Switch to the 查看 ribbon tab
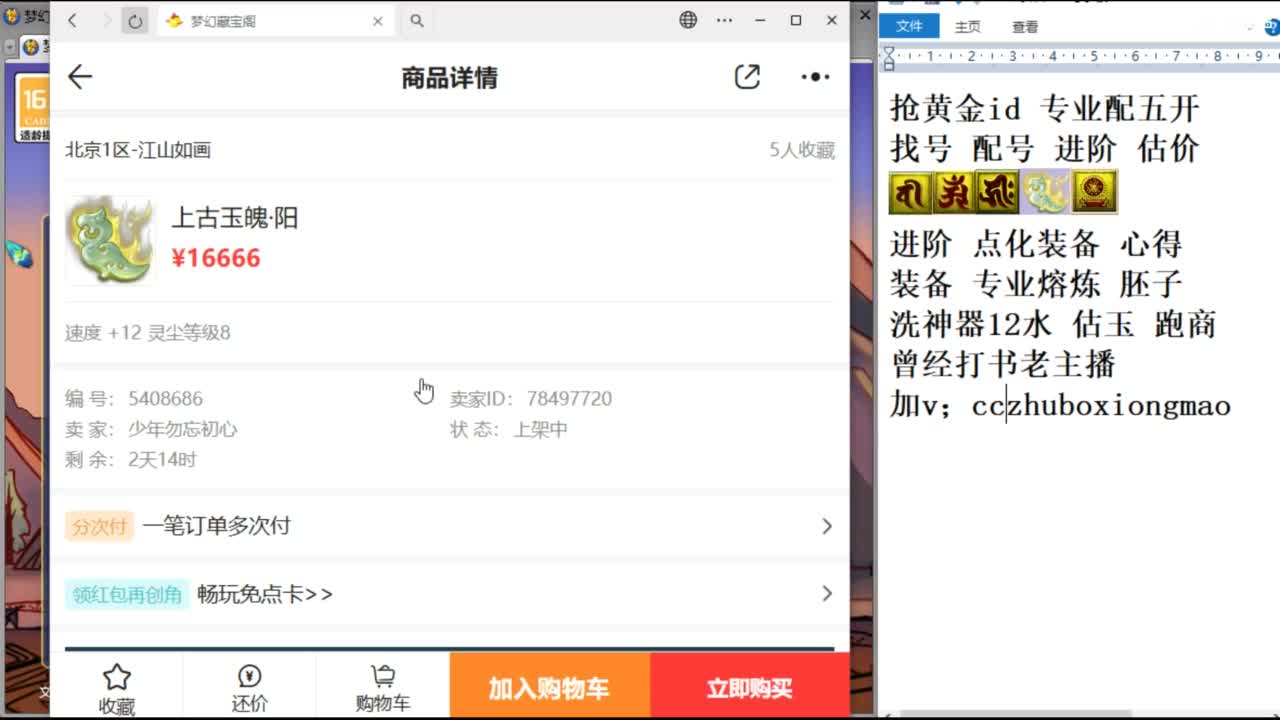This screenshot has width=1280, height=720. point(1025,27)
